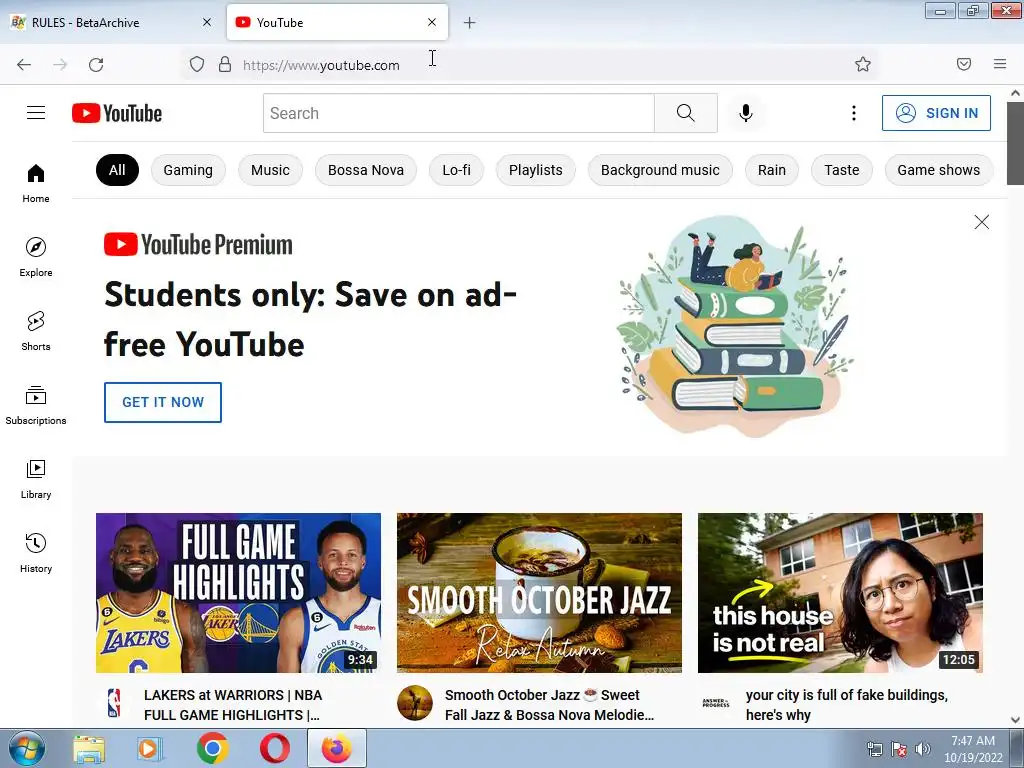
Task: Click Firefox back arrow
Action: point(24,64)
